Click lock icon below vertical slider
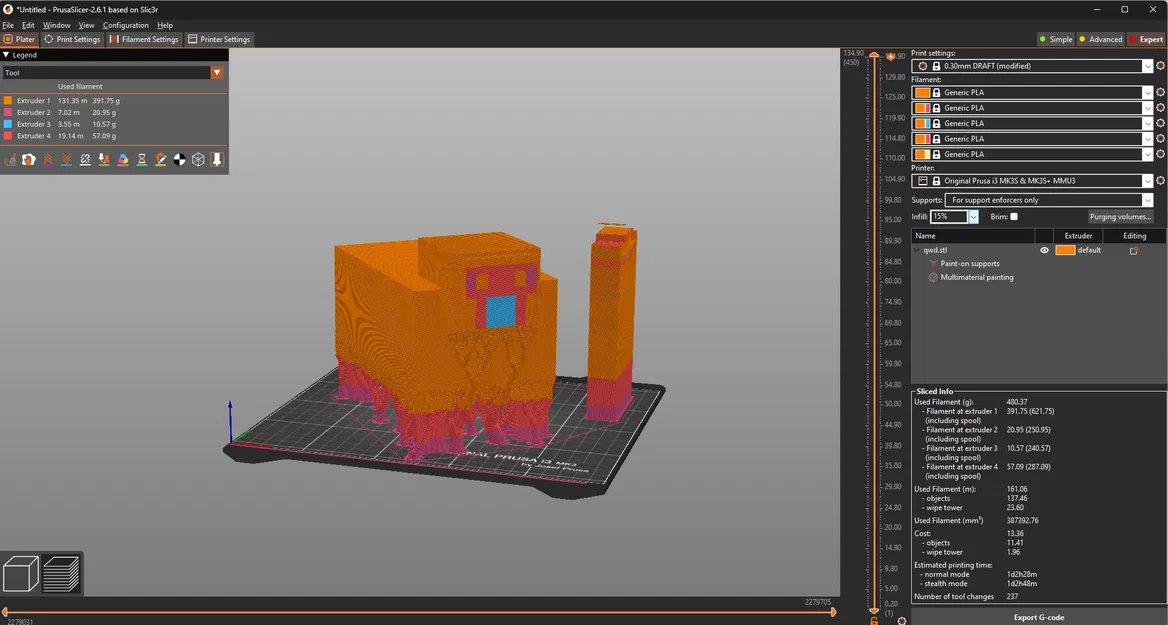 874,621
